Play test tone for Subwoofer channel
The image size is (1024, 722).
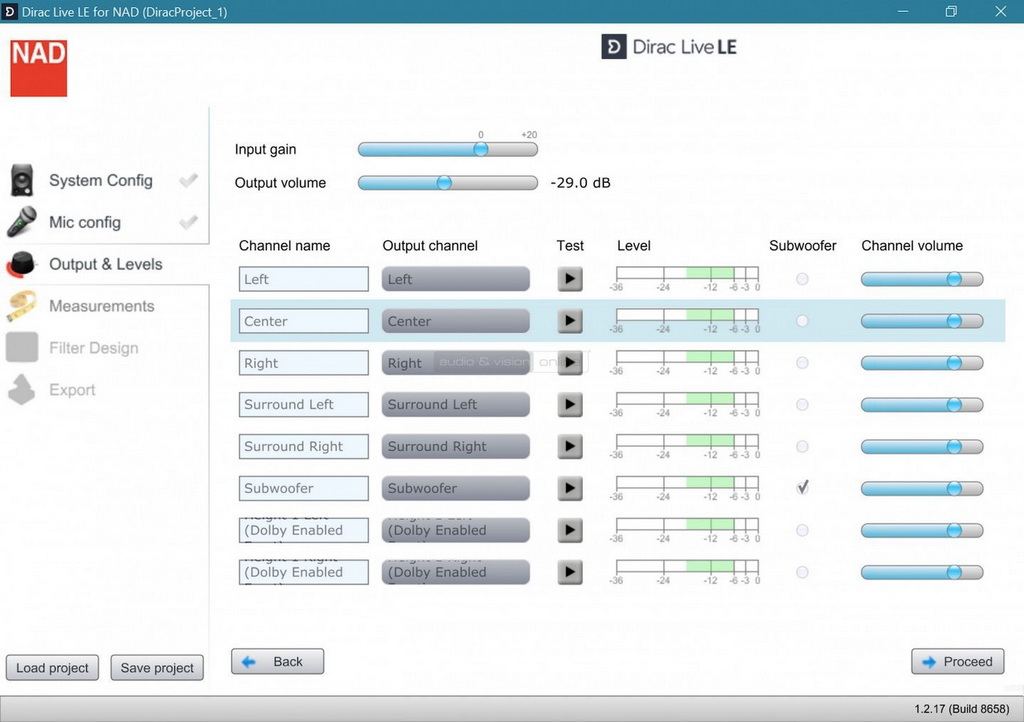coord(570,489)
